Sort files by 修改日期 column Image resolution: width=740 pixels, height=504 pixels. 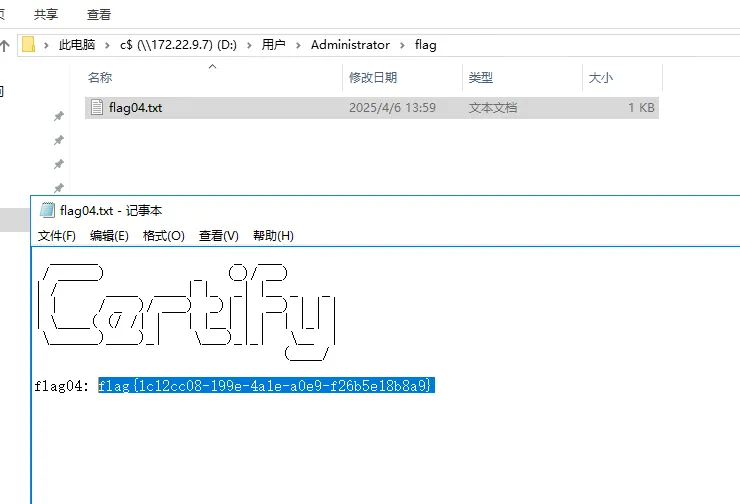373,77
